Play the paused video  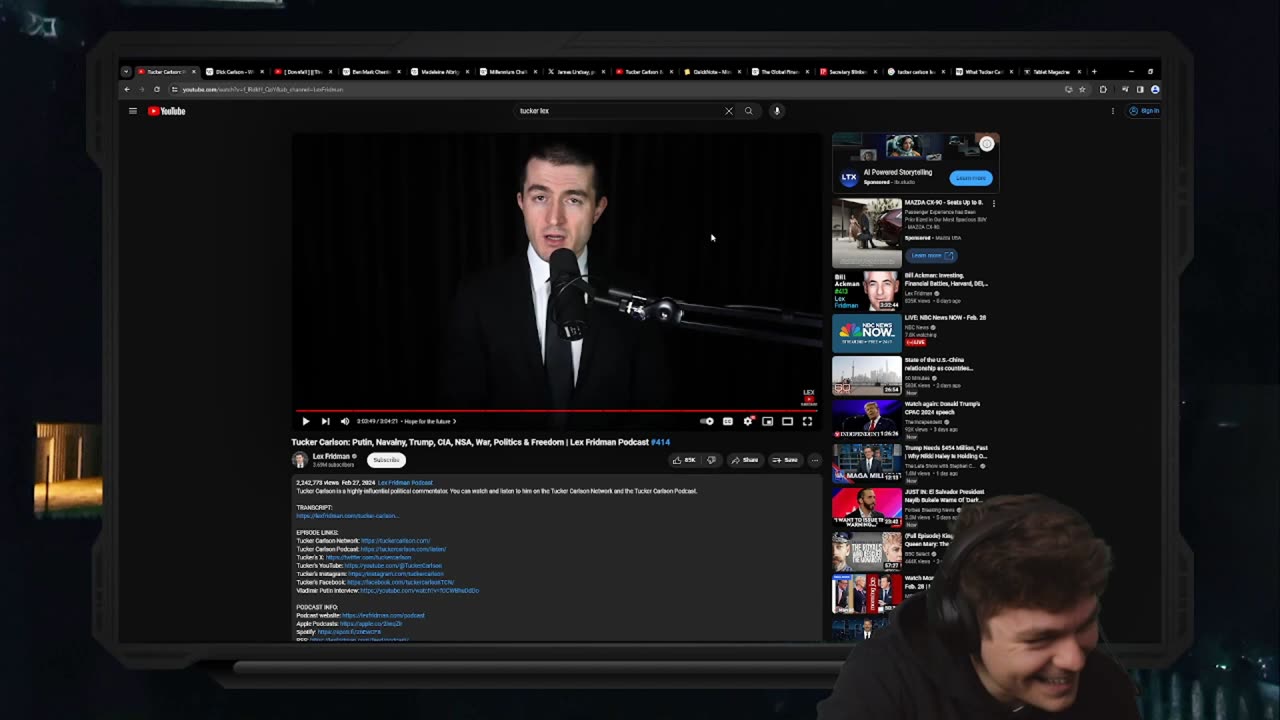[x=305, y=421]
